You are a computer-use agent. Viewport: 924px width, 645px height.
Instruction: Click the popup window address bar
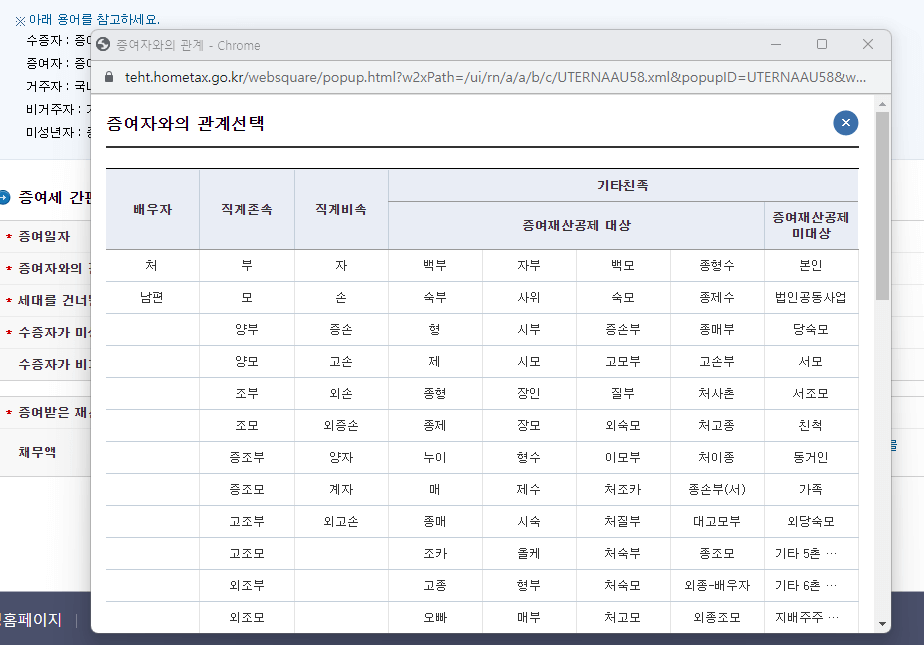pos(450,75)
